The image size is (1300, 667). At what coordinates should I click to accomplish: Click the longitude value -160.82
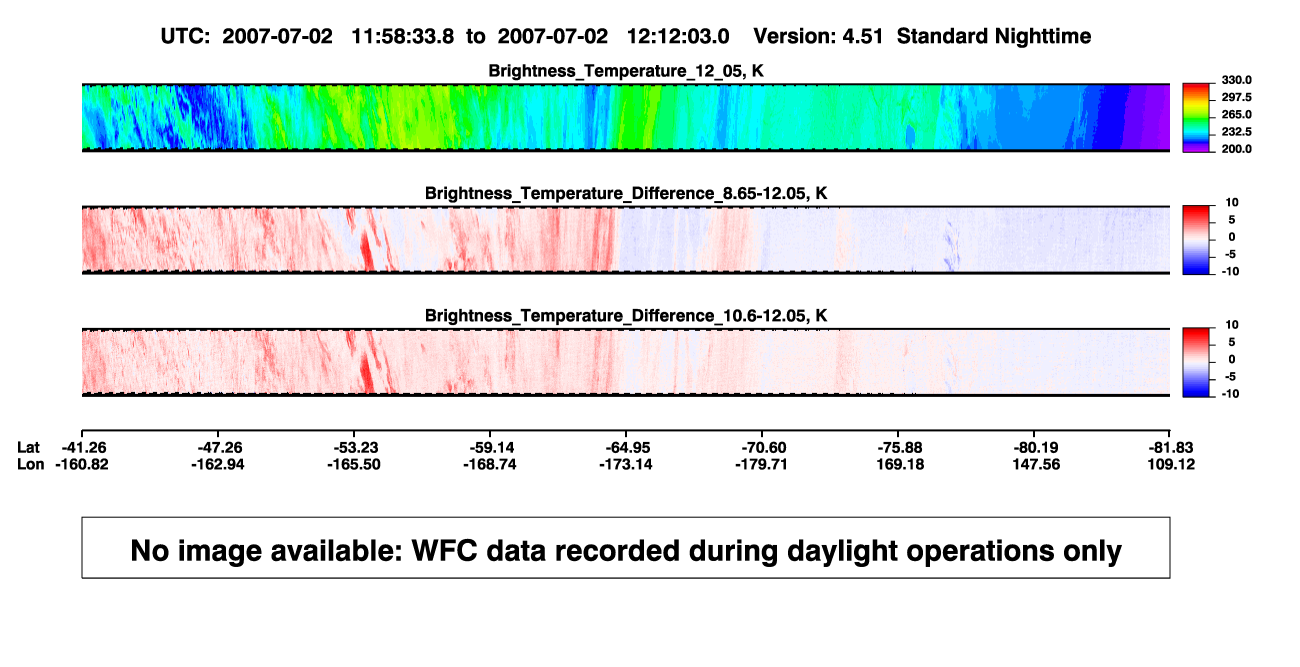click(82, 464)
